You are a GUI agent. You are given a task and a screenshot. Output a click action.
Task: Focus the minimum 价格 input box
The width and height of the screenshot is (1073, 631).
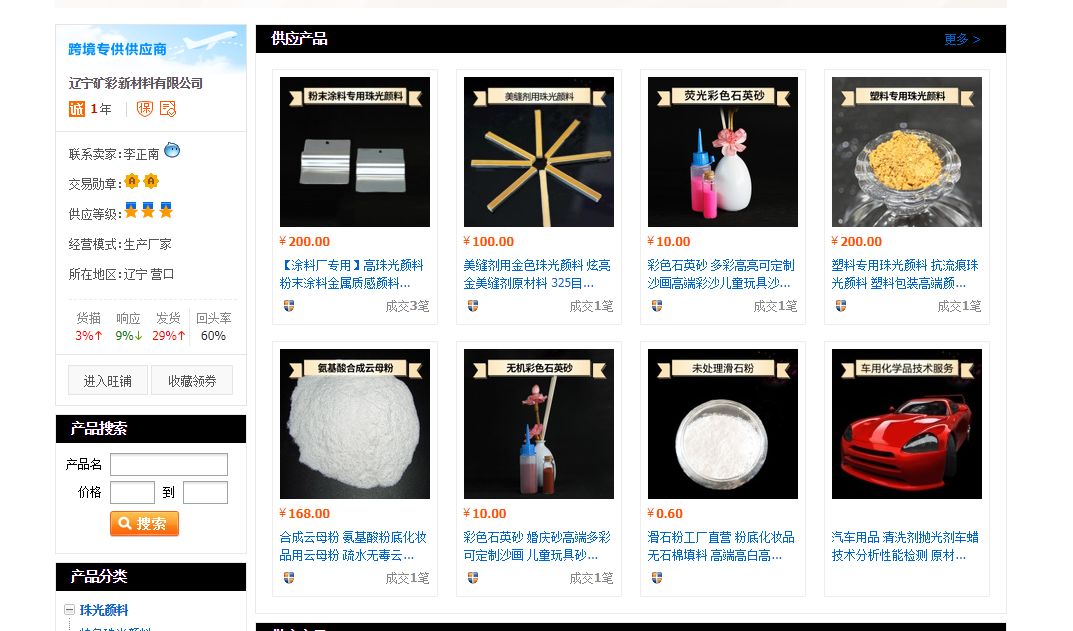pyautogui.click(x=133, y=492)
